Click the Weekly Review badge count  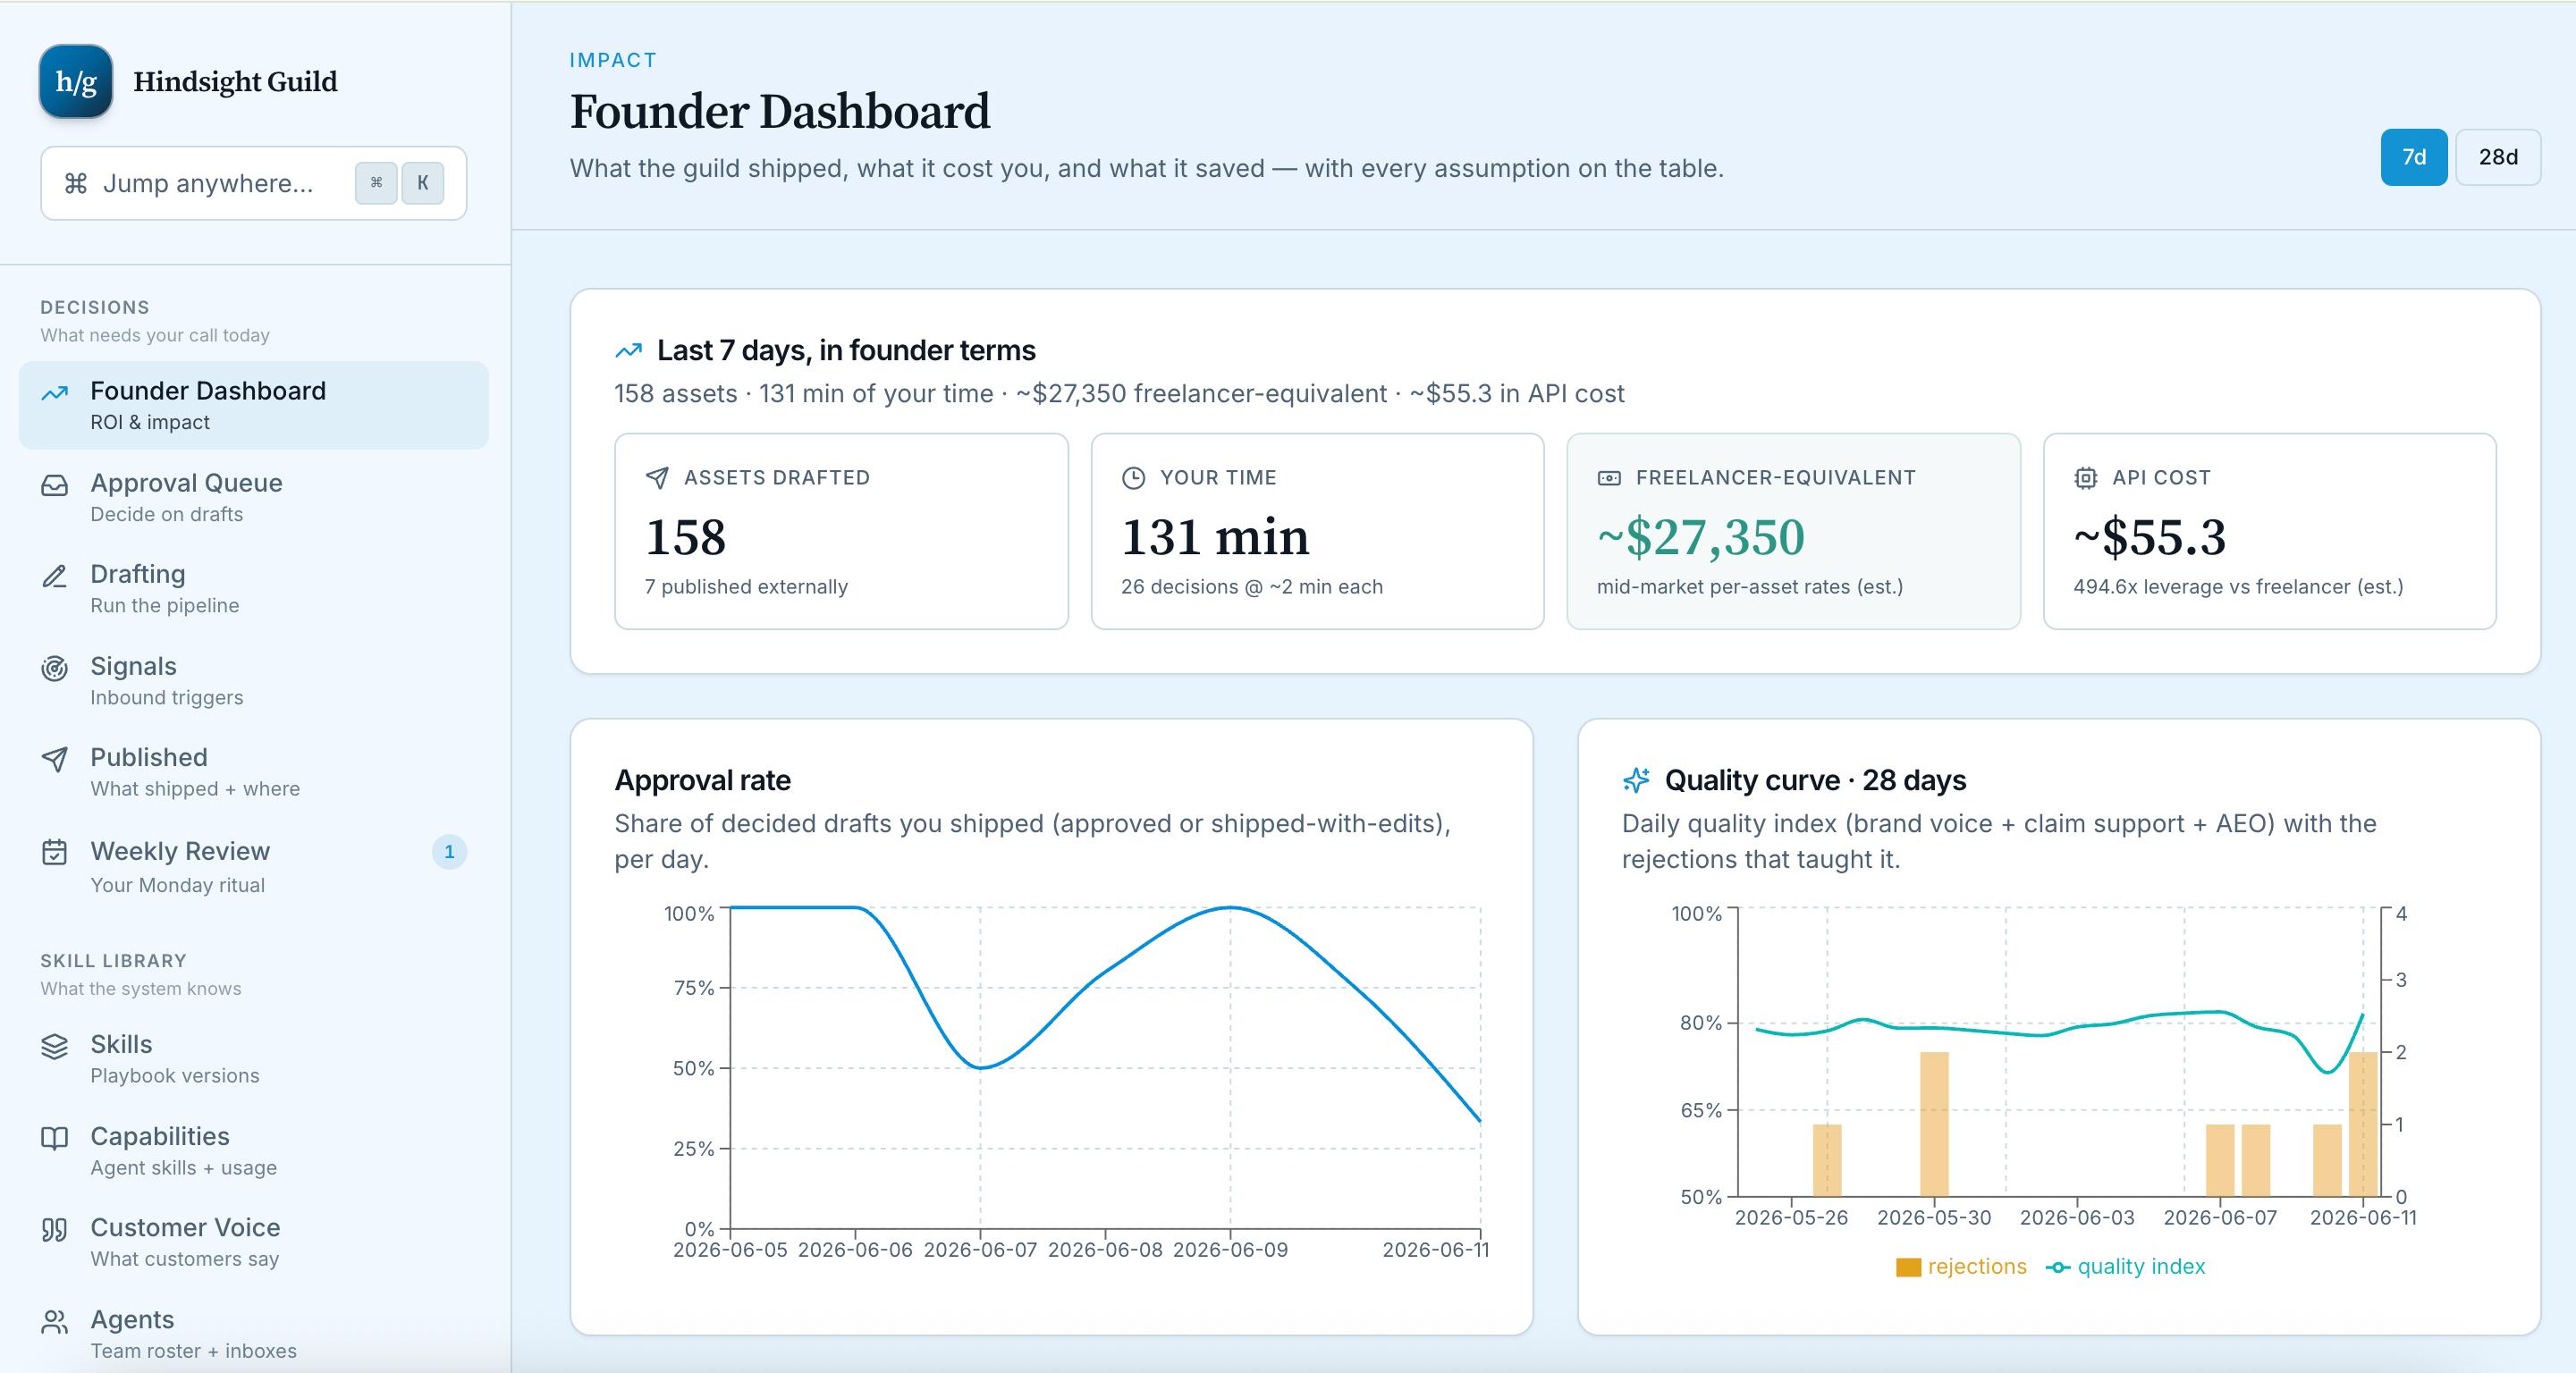point(449,852)
